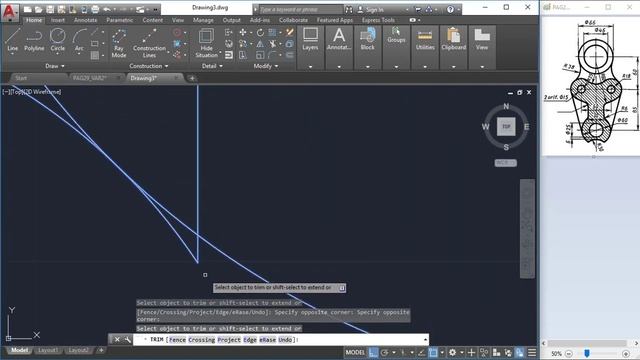Open the polar tracking angle dropdown arrow
640x360 pixels.
[x=393, y=352]
